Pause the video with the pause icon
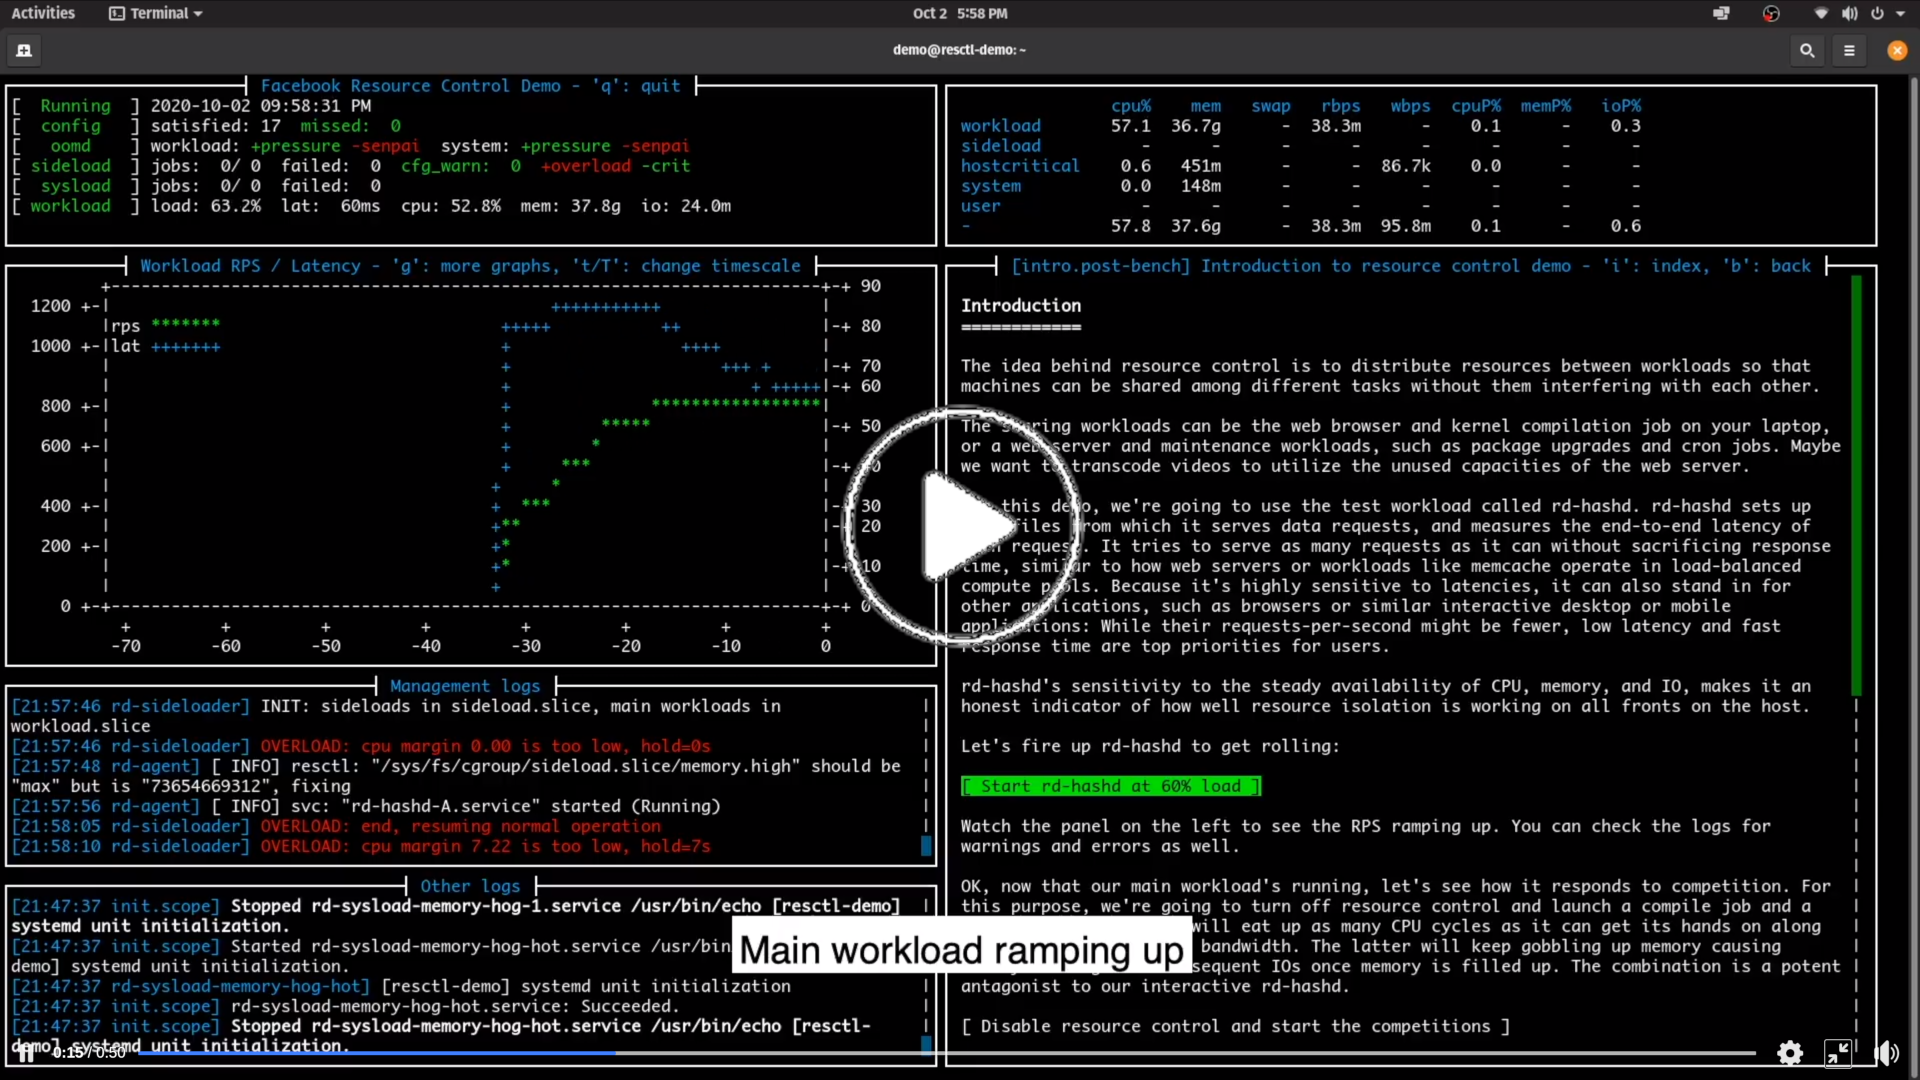Image resolution: width=1920 pixels, height=1080 pixels. (26, 1052)
